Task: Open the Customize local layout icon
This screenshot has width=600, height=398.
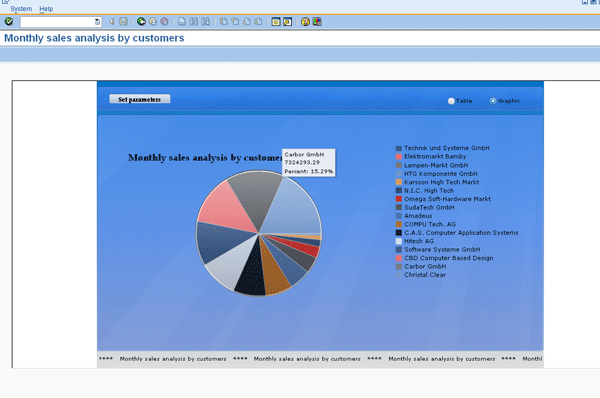Action: click(317, 21)
